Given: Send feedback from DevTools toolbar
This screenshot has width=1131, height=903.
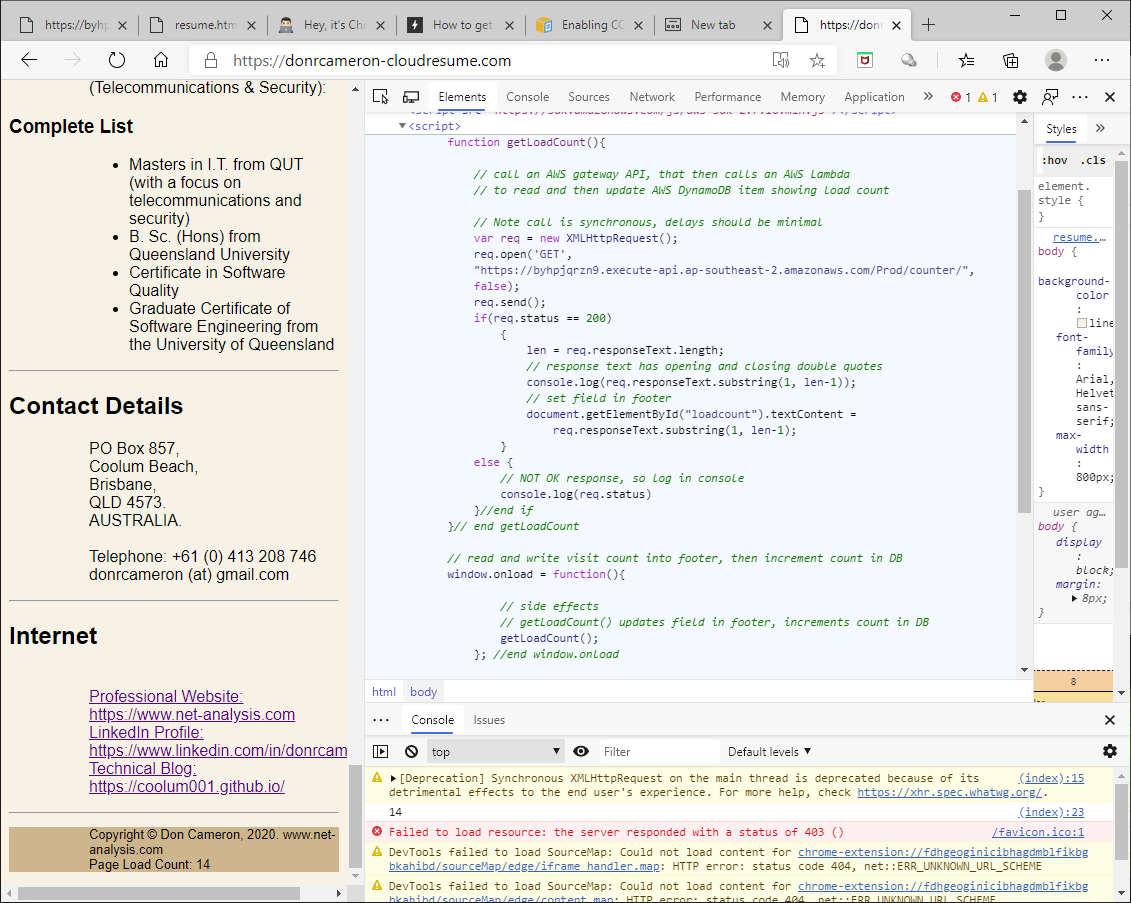Looking at the screenshot, I should [x=1050, y=97].
